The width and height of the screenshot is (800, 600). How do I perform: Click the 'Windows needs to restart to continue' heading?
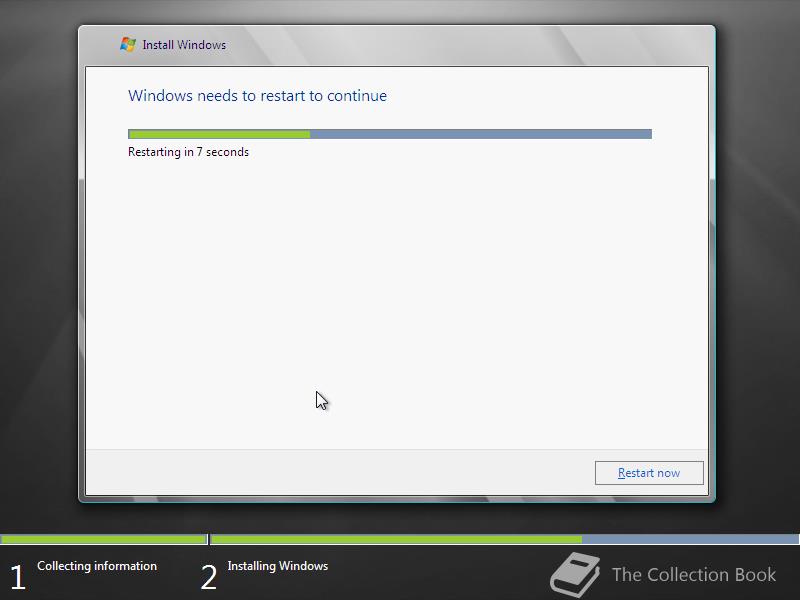(x=257, y=96)
